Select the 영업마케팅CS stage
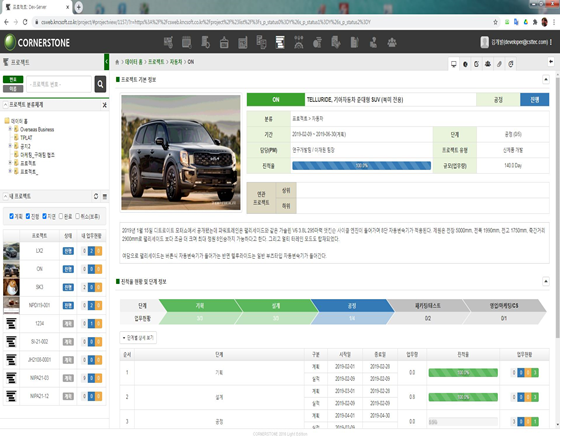The height and width of the screenshot is (437, 564). (504, 306)
